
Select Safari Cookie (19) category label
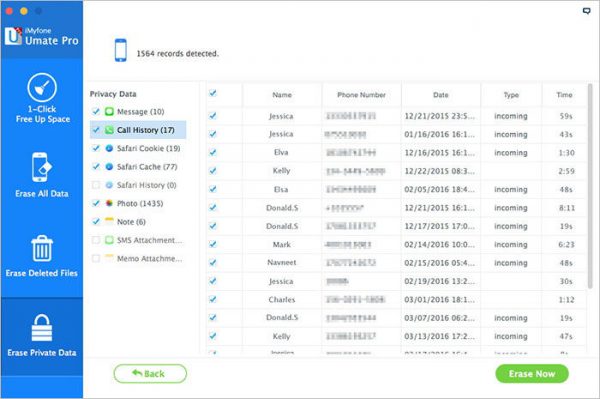click(148, 148)
